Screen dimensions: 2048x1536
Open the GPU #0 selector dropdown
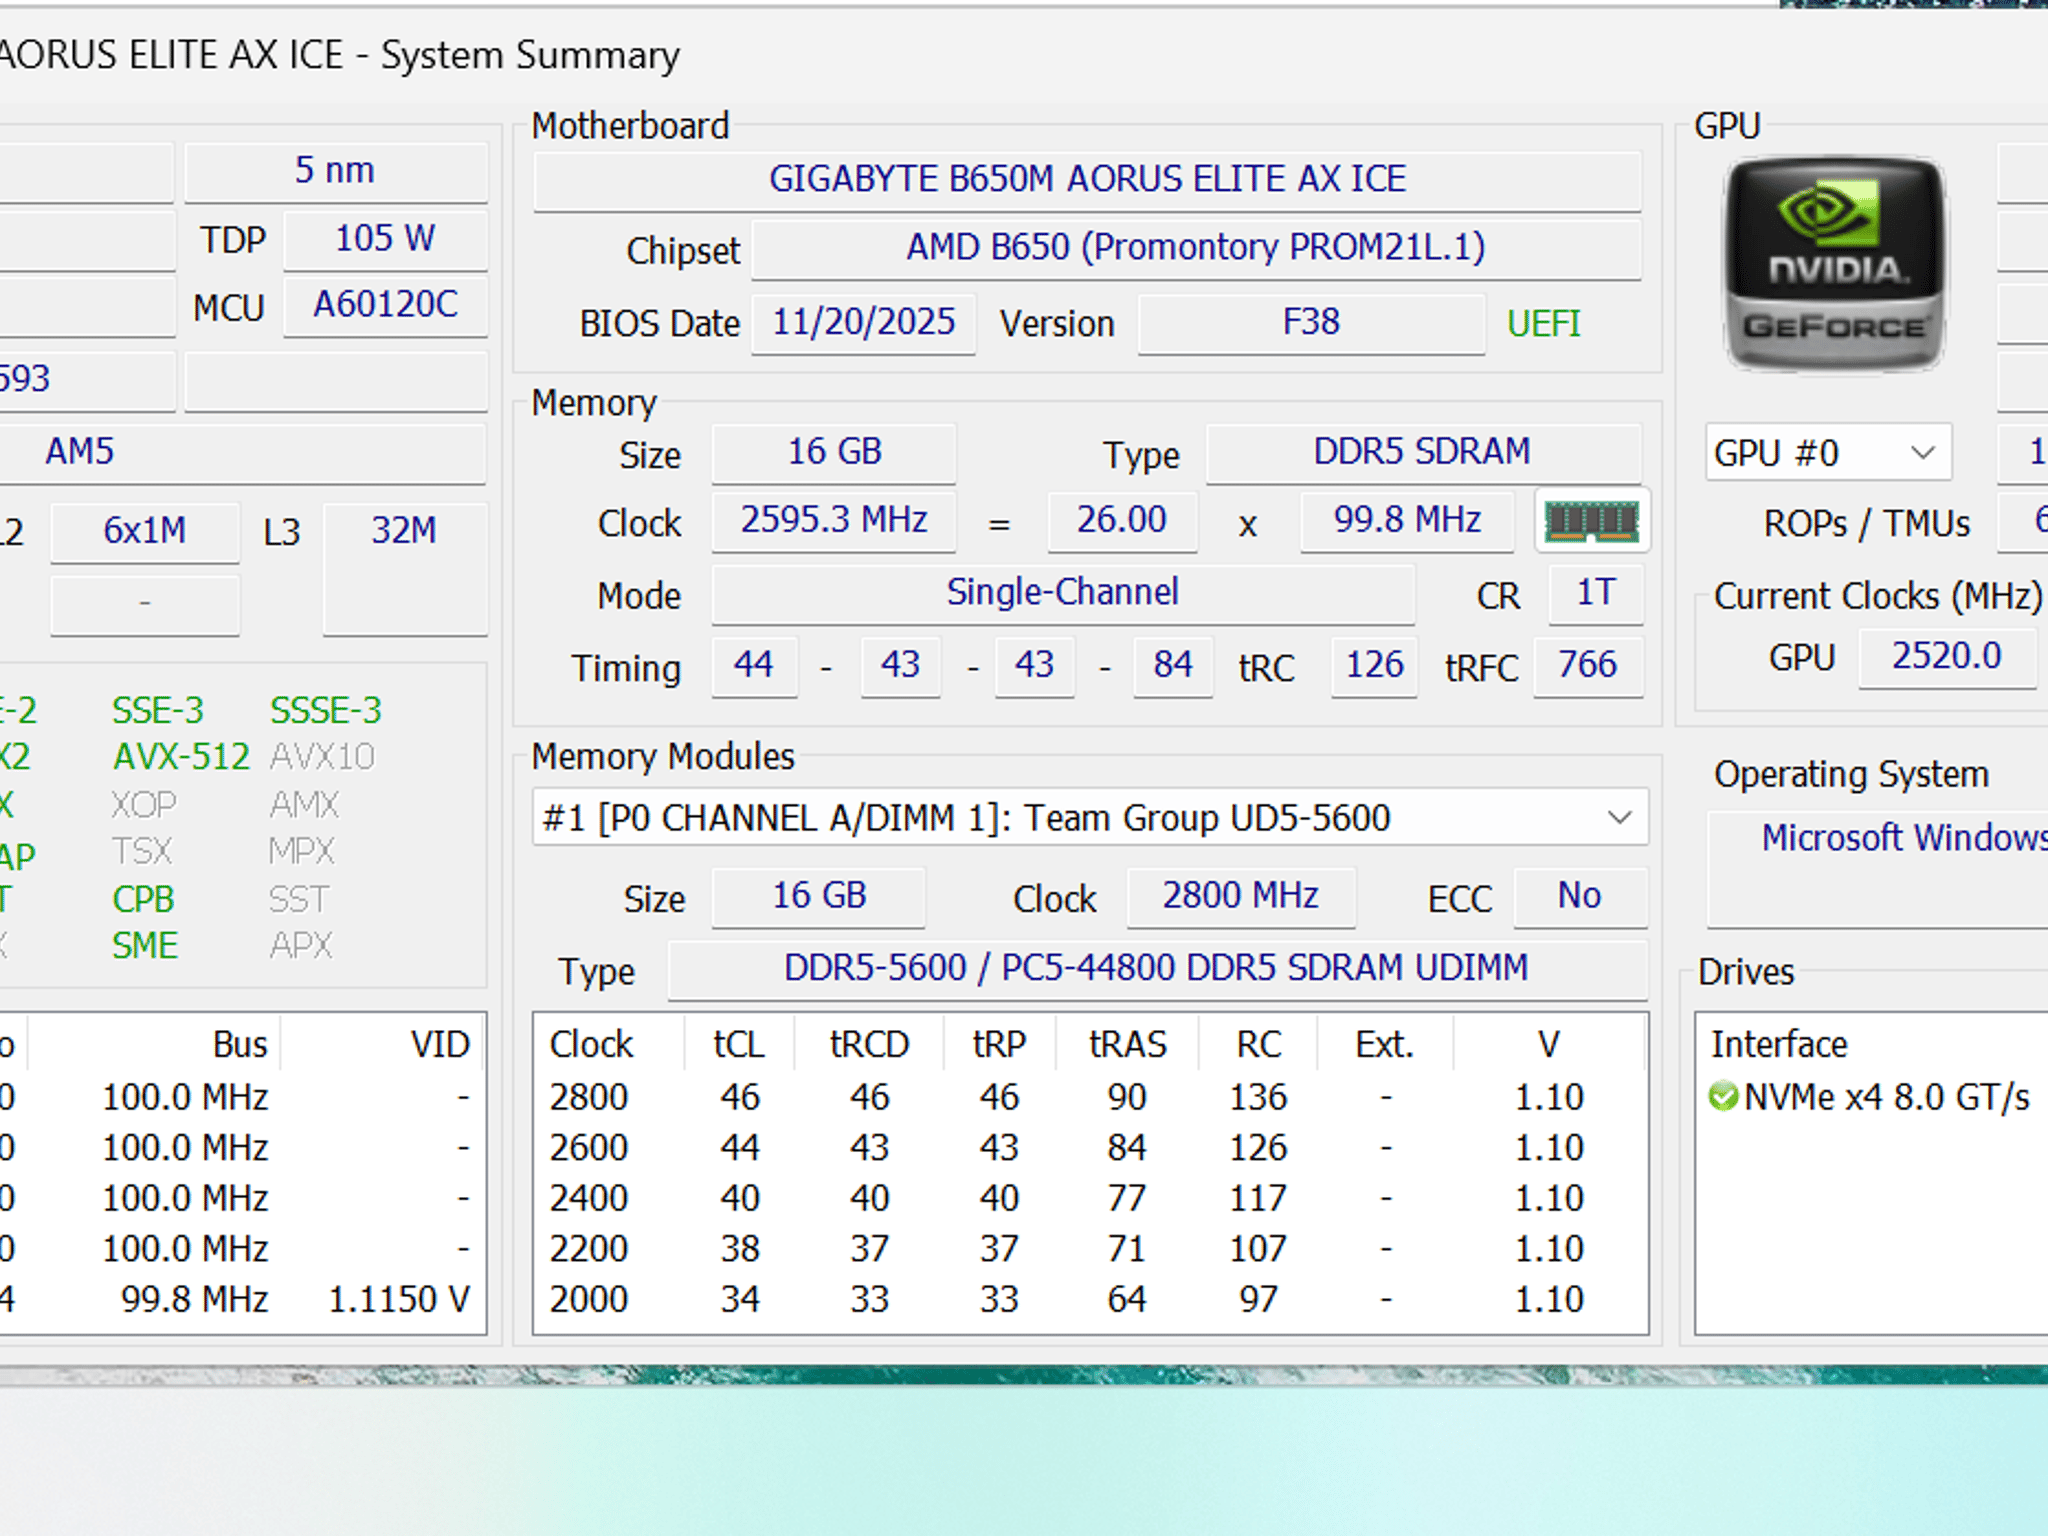1828,453
